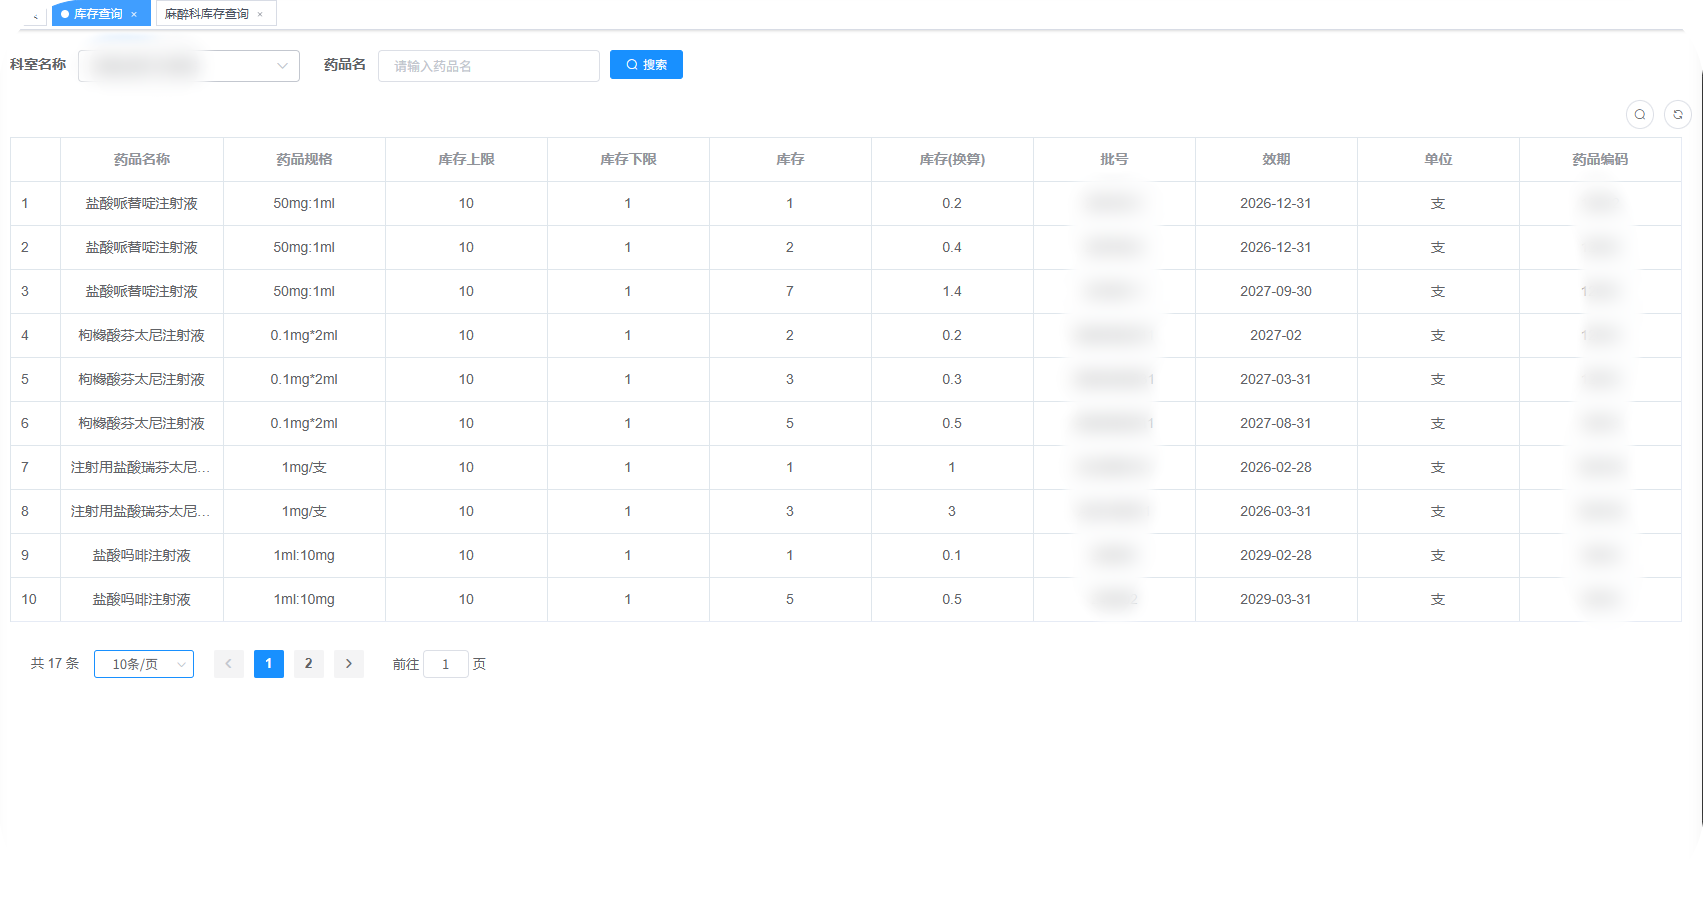Select row 9 drug name 盐酸吗啡注射液
The width and height of the screenshot is (1703, 897).
(142, 556)
